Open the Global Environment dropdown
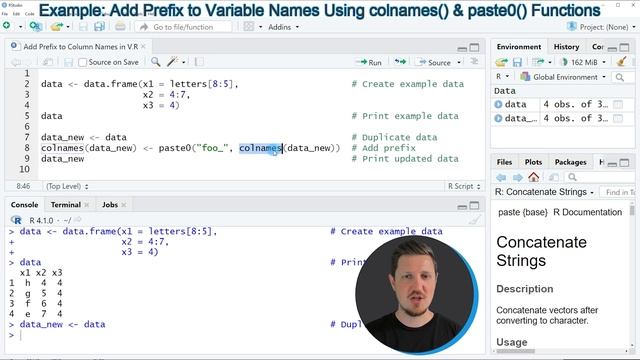The height and width of the screenshot is (360, 640). point(563,77)
